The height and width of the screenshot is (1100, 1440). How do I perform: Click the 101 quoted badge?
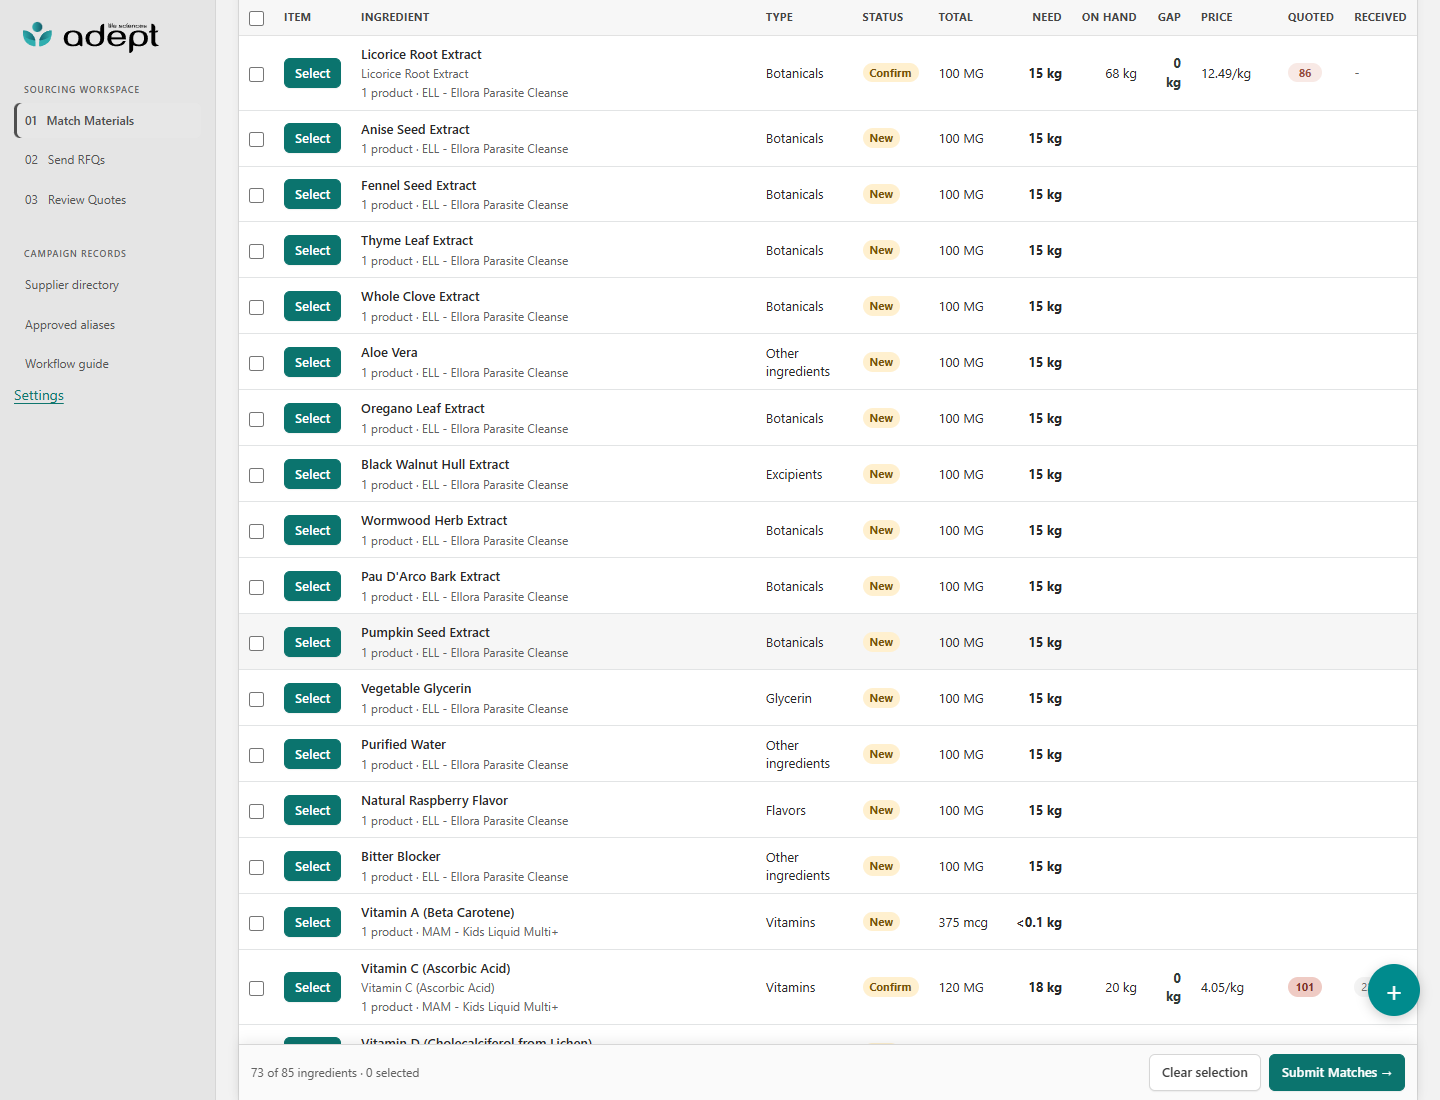pyautogui.click(x=1305, y=987)
